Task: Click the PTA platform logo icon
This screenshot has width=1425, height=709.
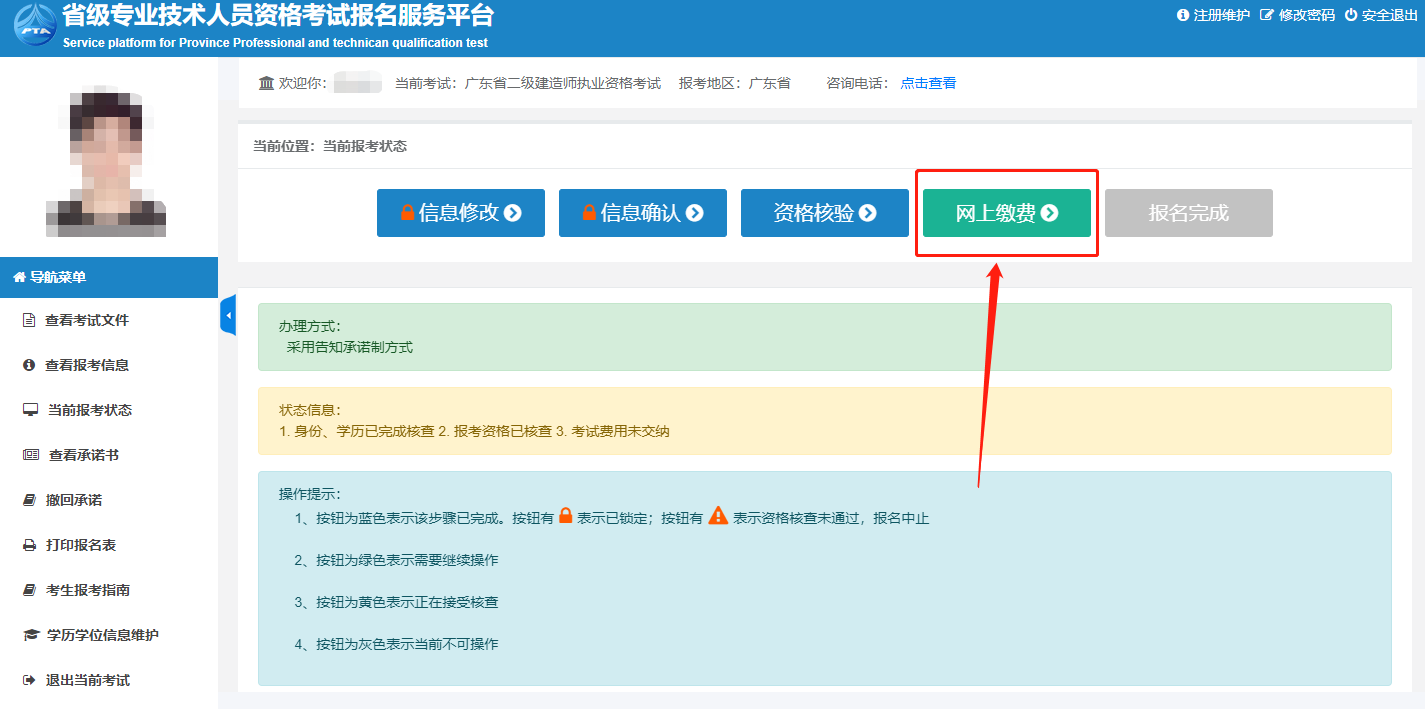Action: pos(34,27)
